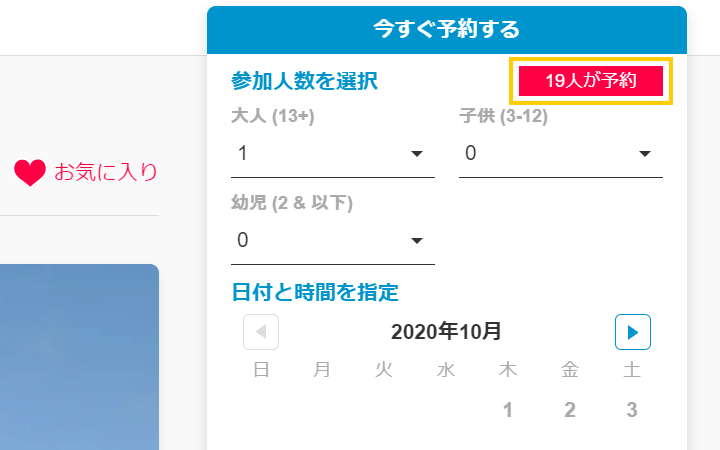720x450 pixels.
Task: Click the 今すぐ予約する header
Action: point(447,30)
